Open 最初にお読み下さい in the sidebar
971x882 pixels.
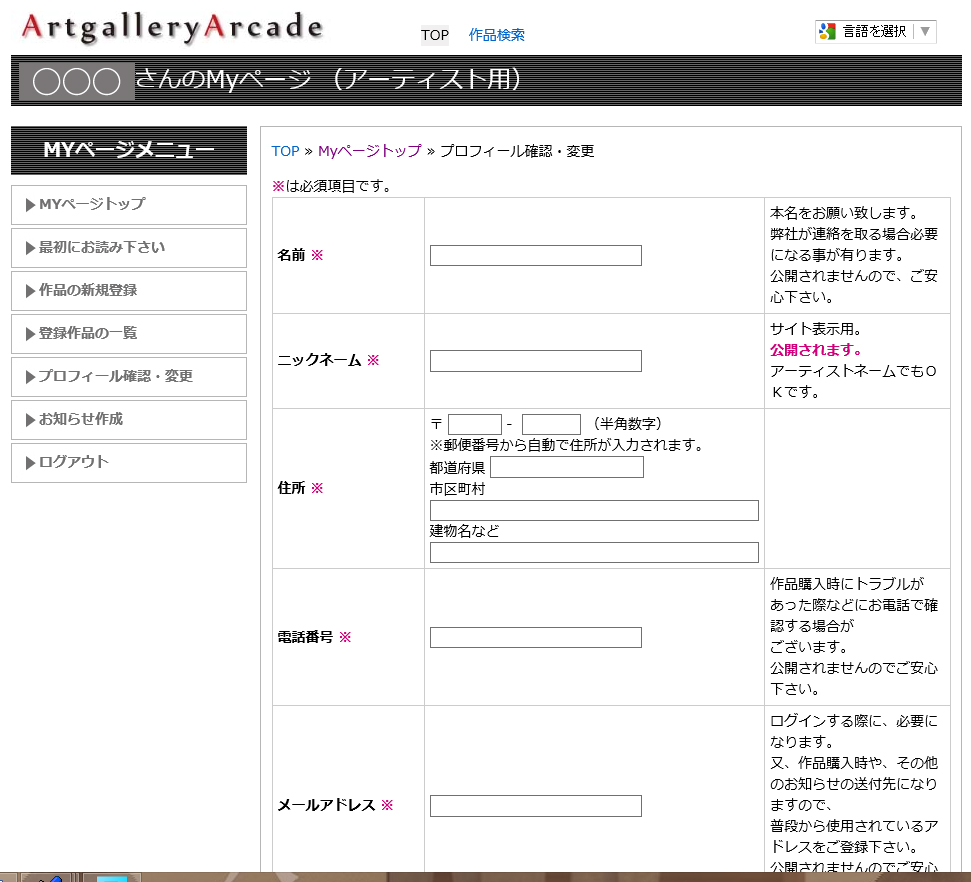click(129, 247)
